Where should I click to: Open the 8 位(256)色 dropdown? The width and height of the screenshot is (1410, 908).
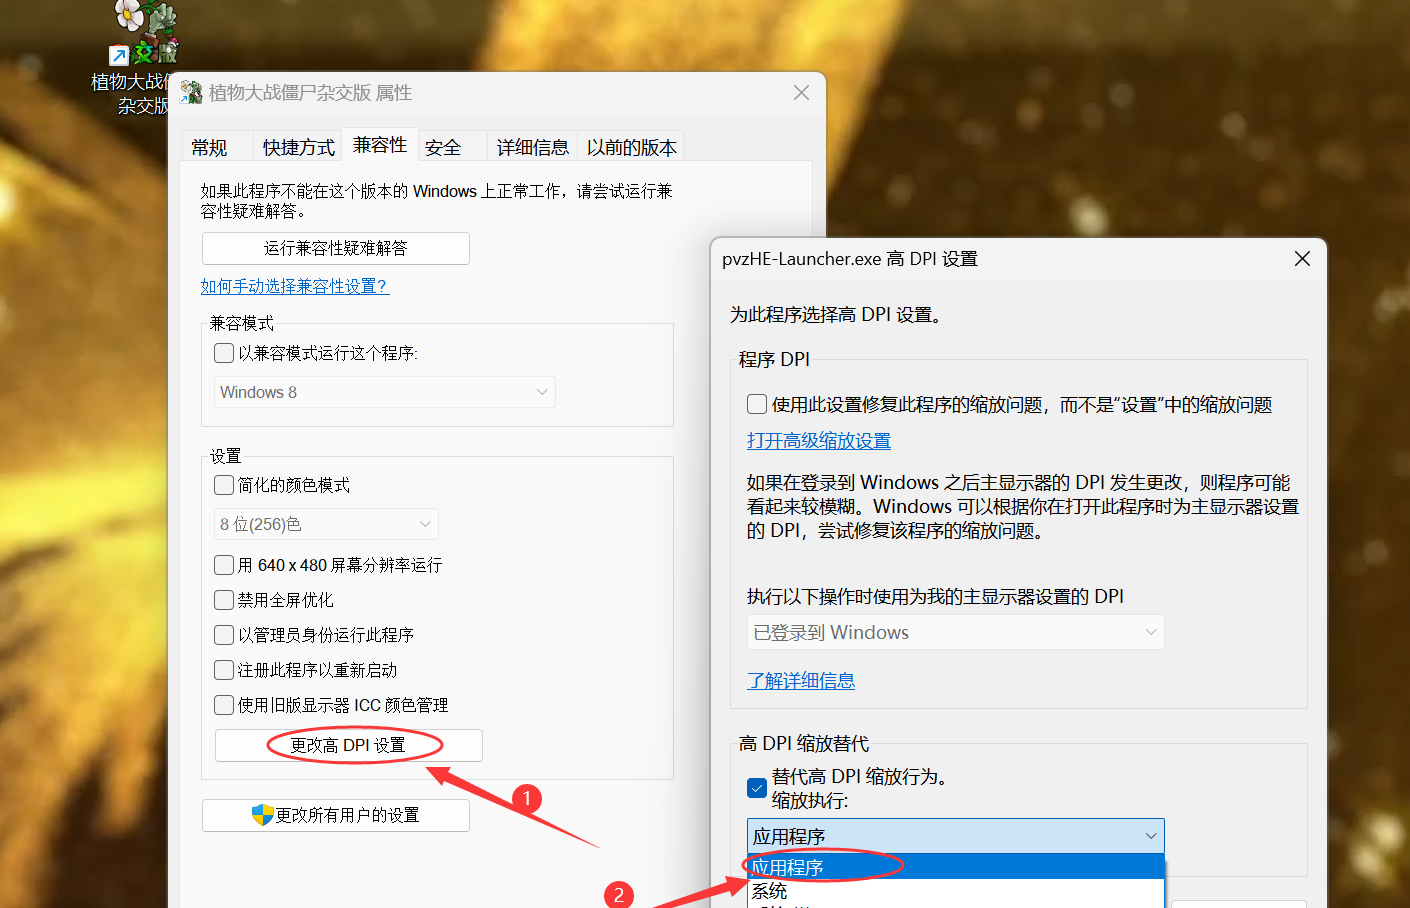[x=326, y=524]
